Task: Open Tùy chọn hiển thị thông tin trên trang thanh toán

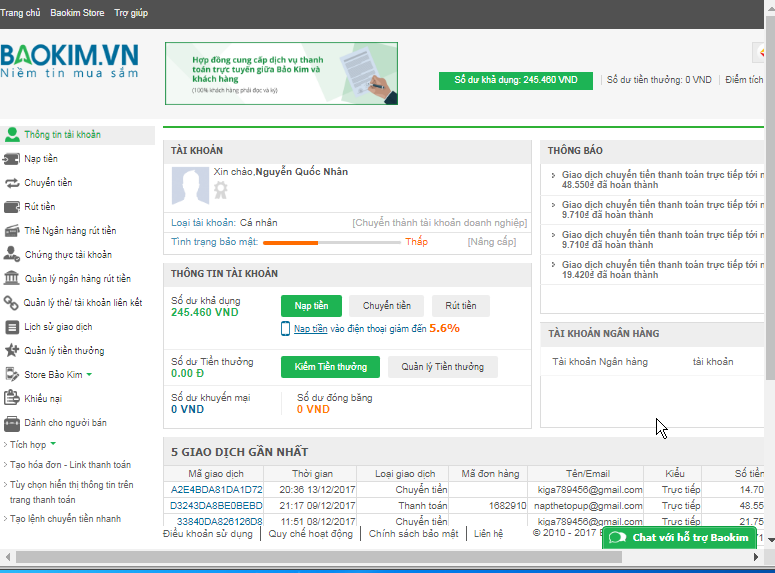Action: coord(71,492)
